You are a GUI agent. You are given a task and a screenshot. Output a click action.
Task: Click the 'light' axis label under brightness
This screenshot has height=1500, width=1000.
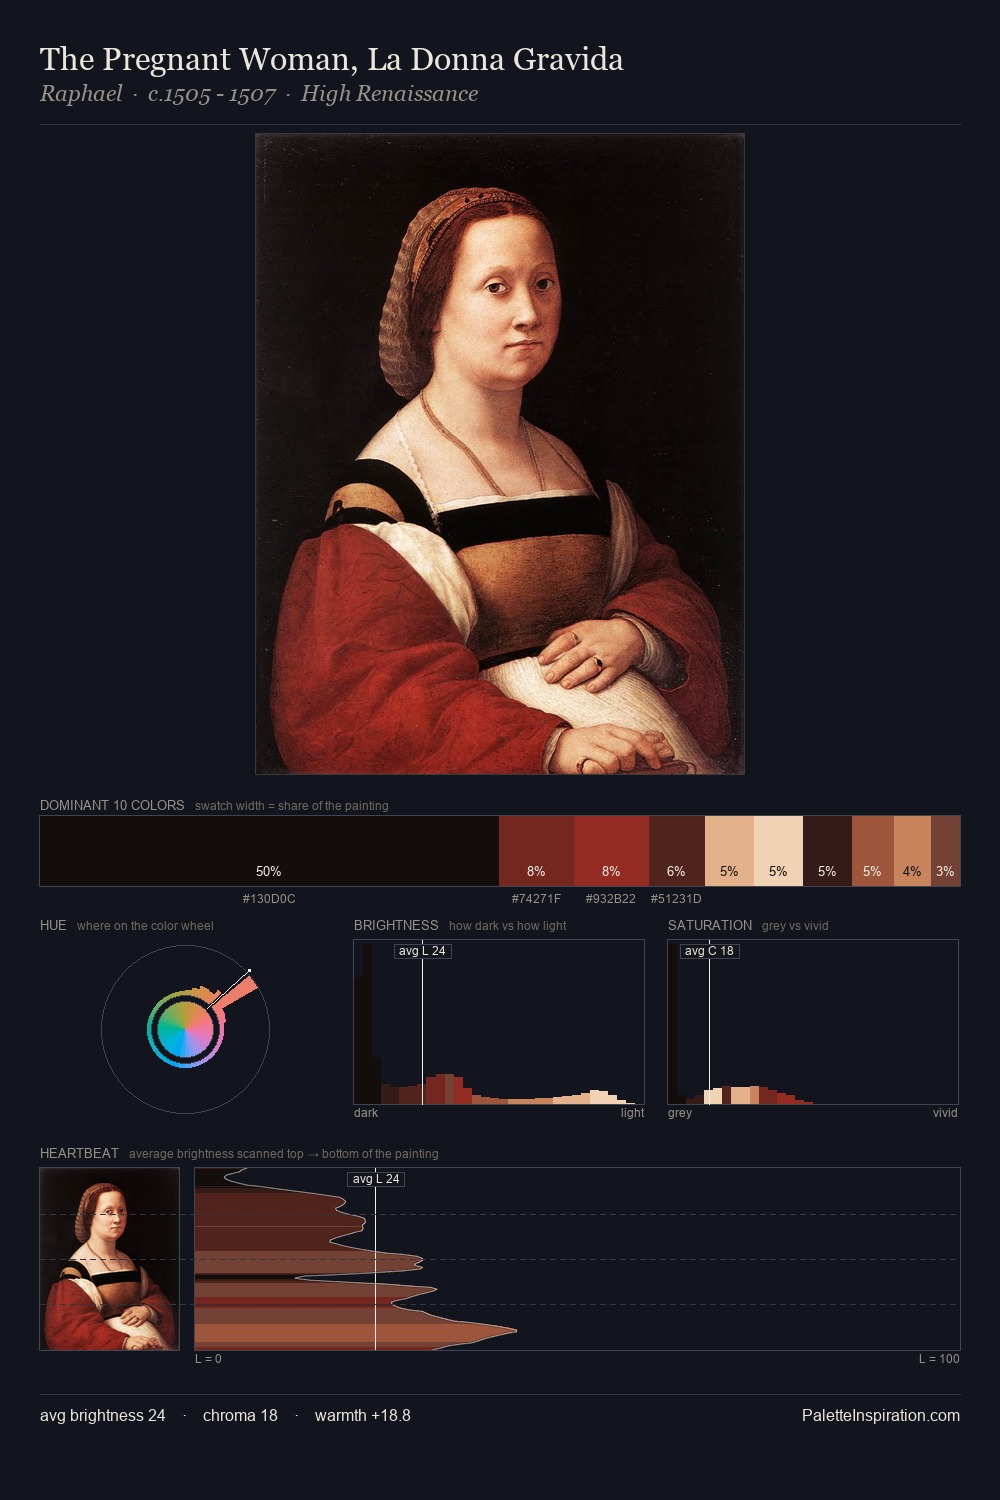click(632, 1113)
